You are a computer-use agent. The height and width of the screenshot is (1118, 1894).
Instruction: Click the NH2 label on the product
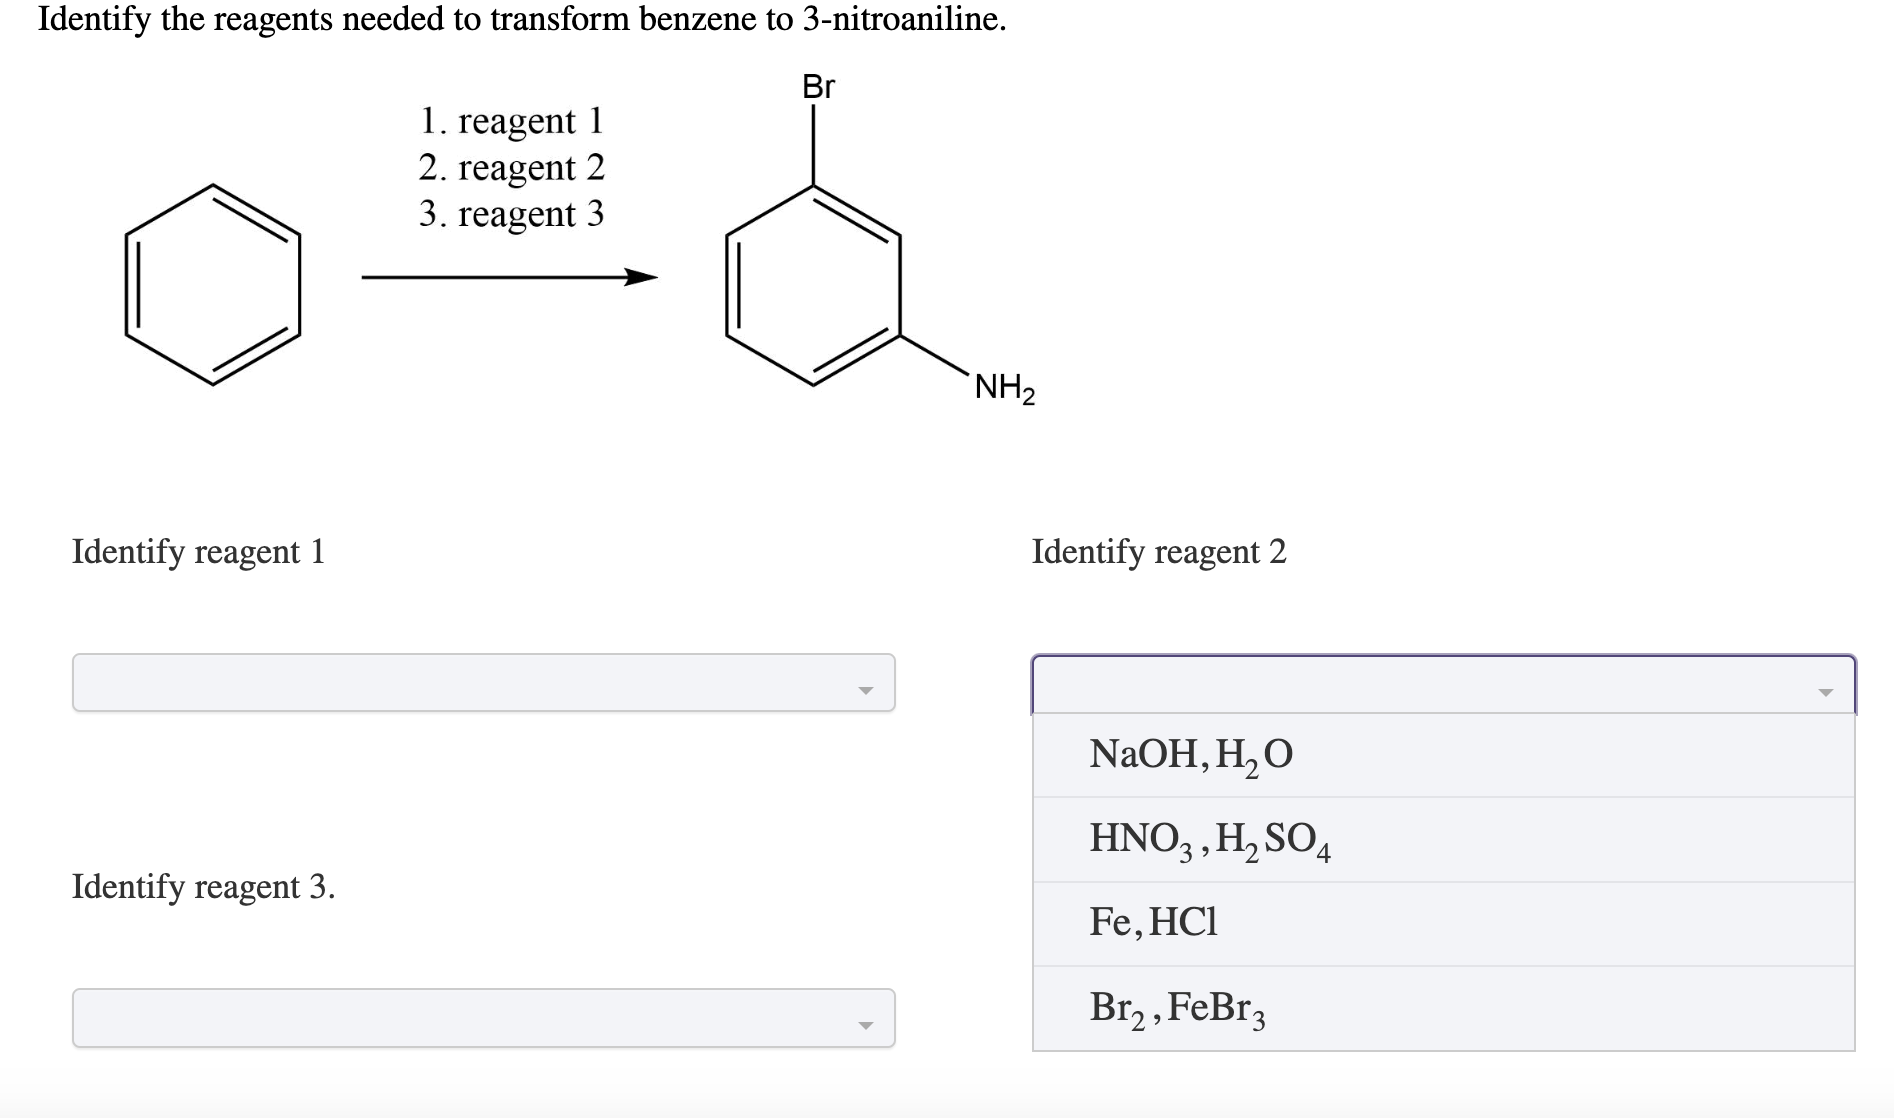[1001, 388]
